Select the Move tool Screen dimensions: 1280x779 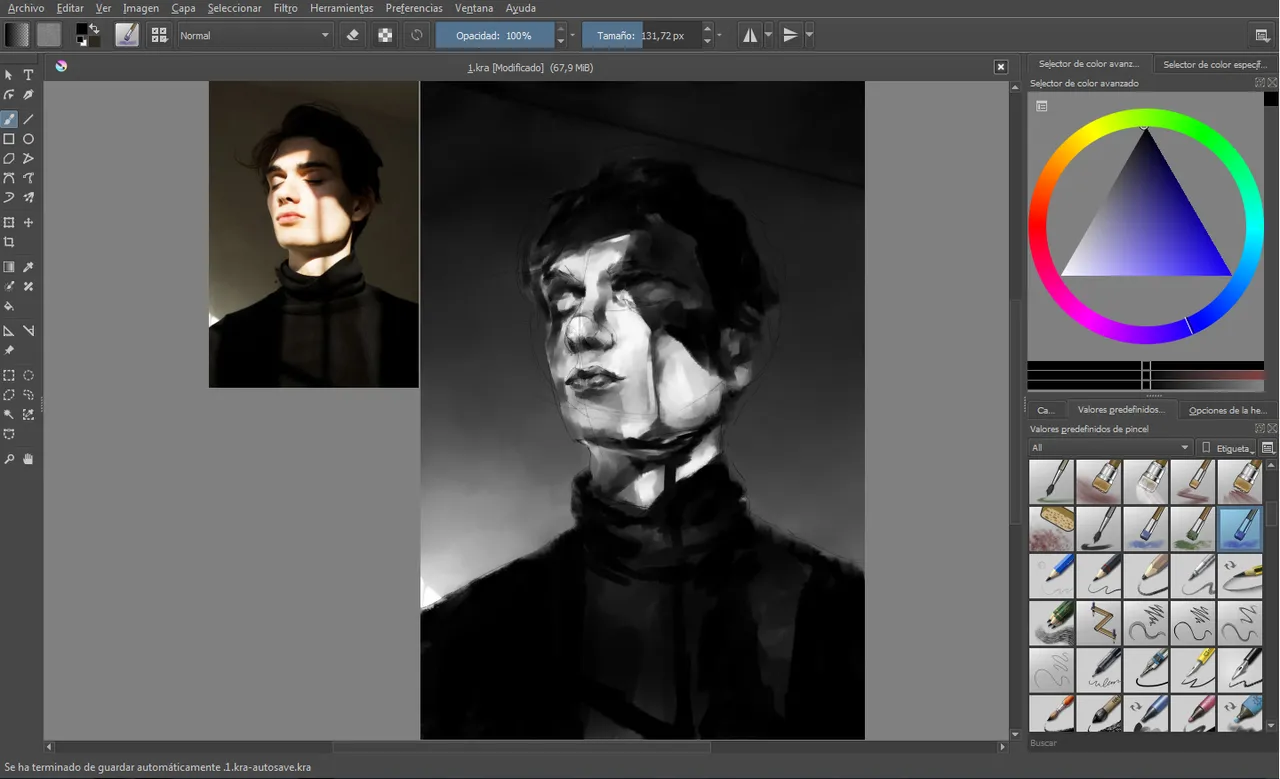(x=28, y=222)
